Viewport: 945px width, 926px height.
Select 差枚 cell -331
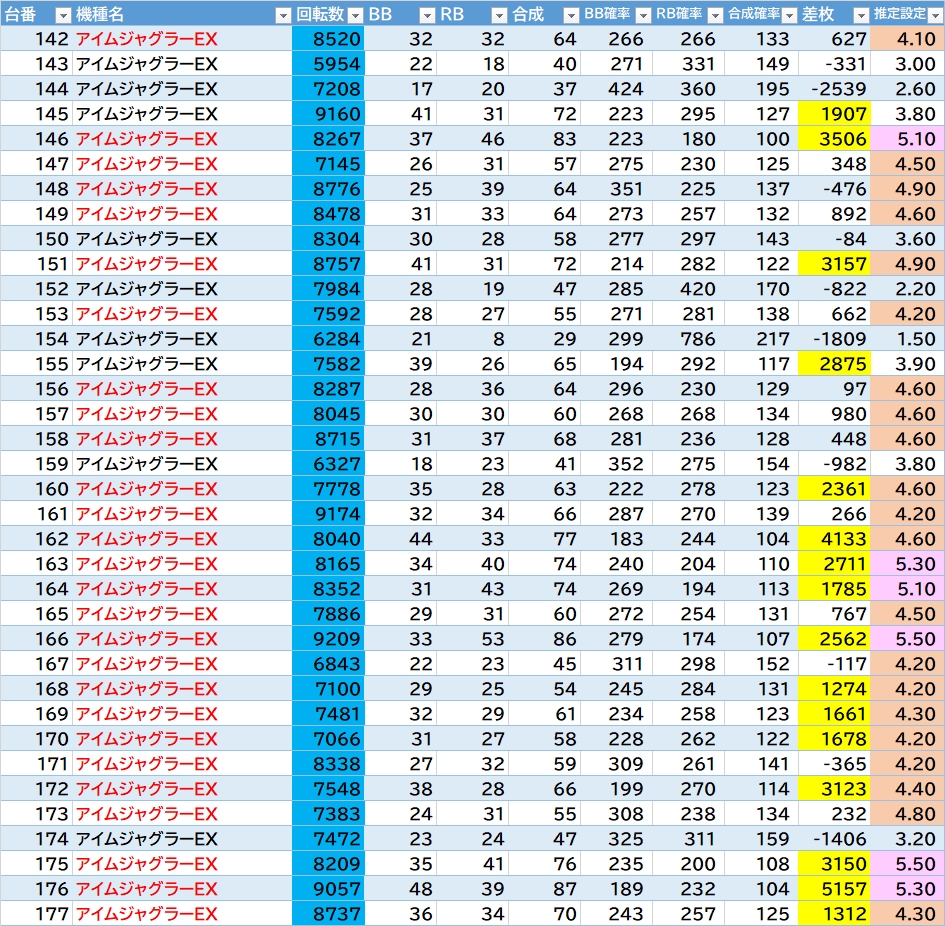(834, 63)
